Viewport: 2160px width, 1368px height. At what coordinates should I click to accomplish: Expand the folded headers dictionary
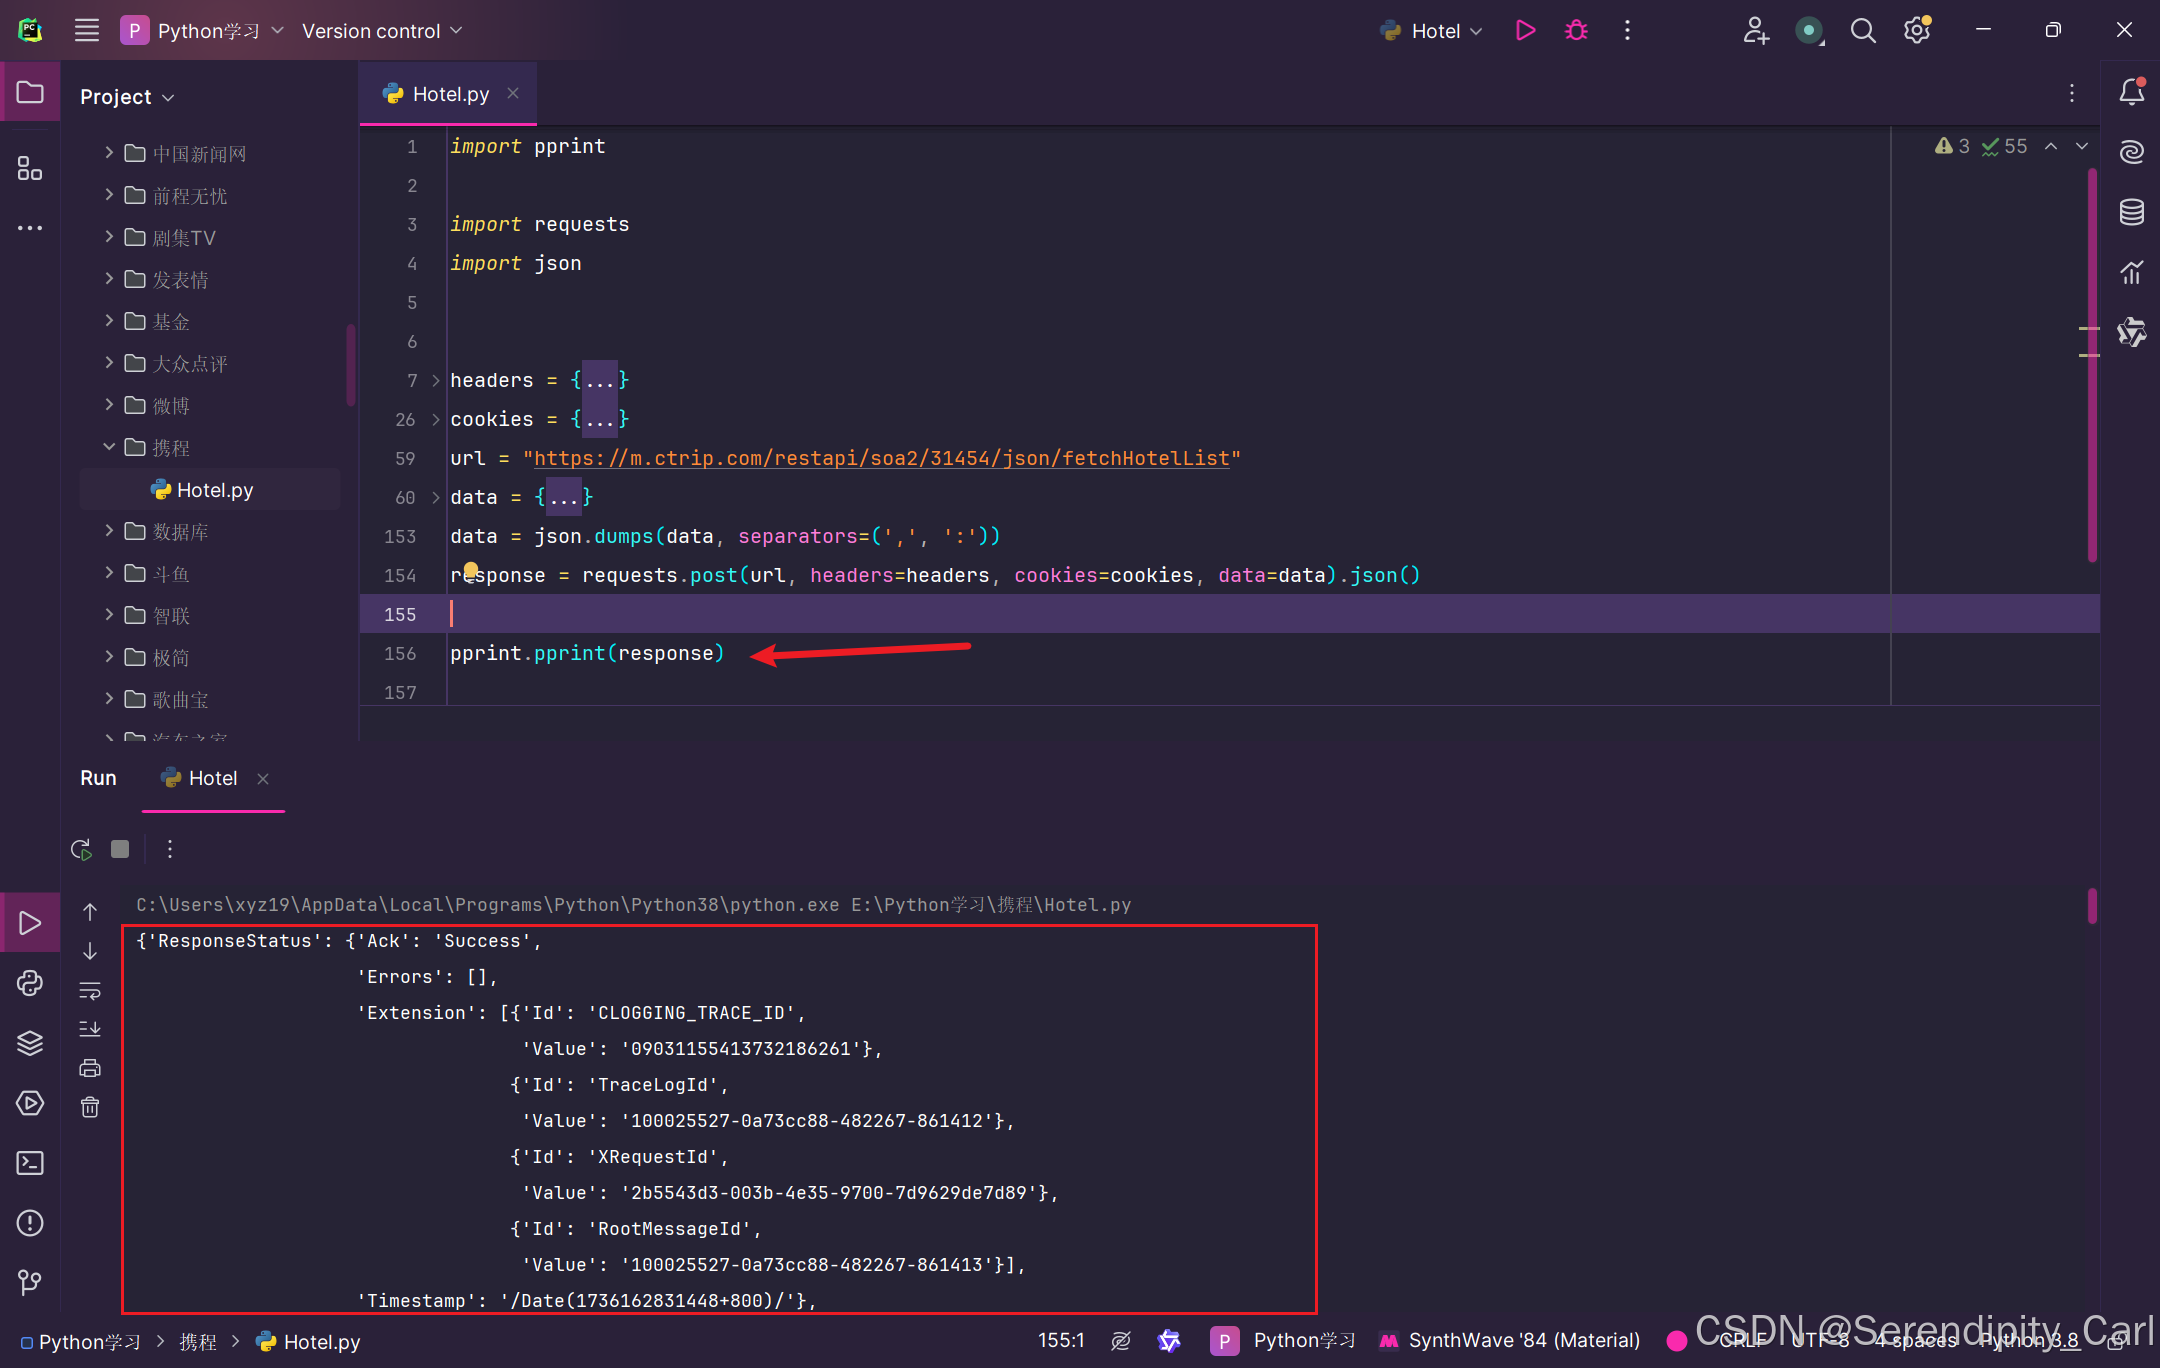click(x=599, y=380)
